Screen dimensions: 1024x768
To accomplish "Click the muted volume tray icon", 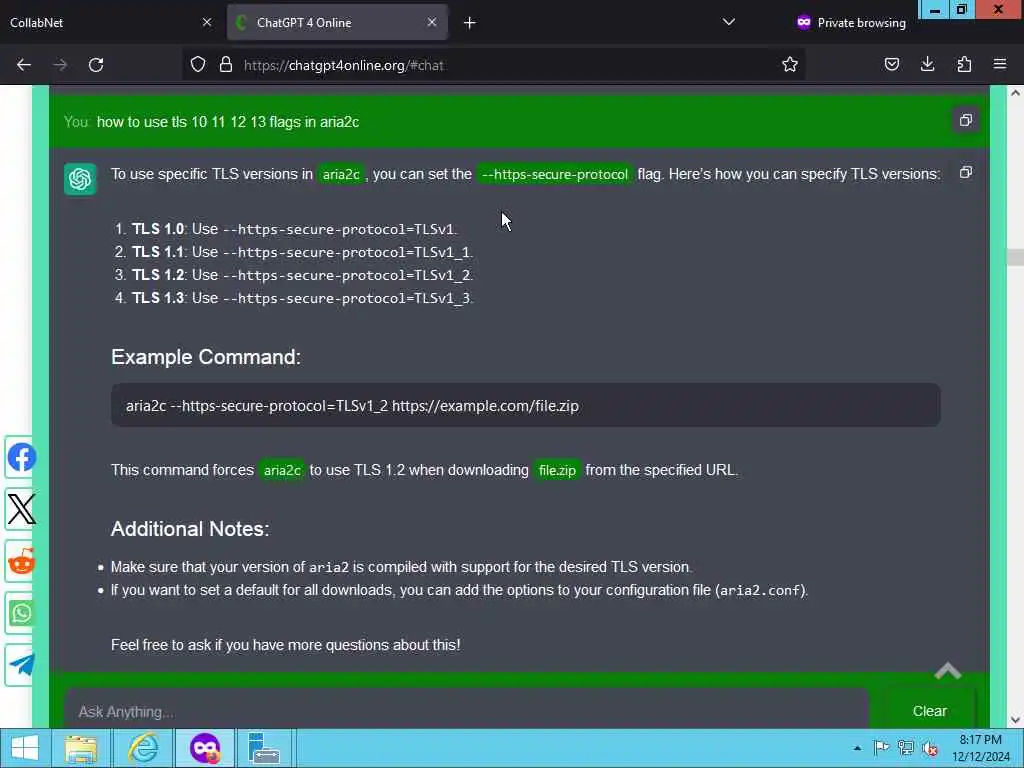I will [x=930, y=748].
